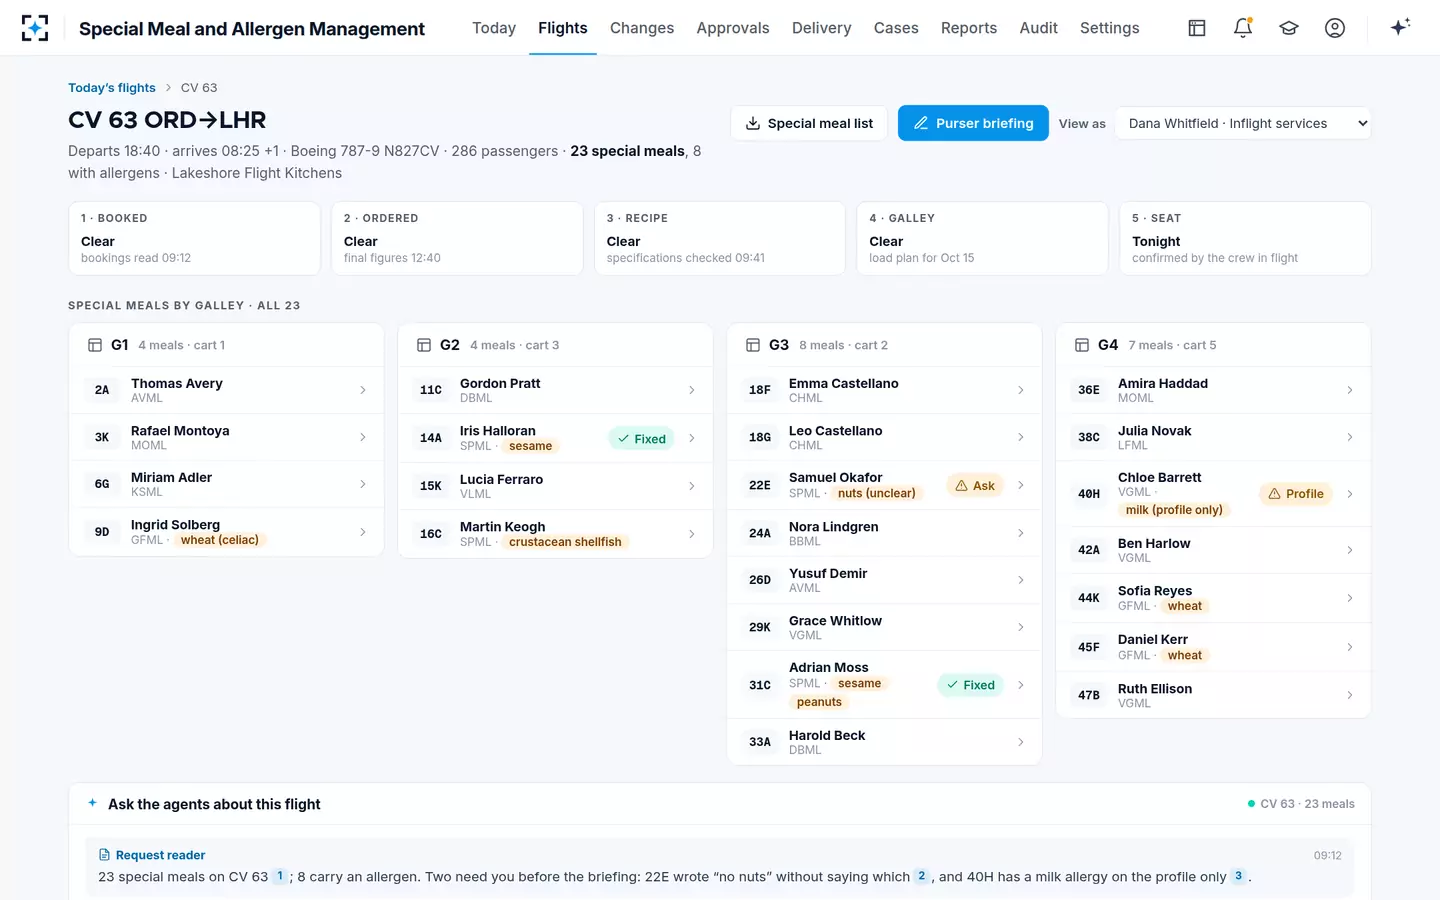The width and height of the screenshot is (1440, 900).
Task: Expand Emma Castellano's row chevron
Action: point(1021,390)
